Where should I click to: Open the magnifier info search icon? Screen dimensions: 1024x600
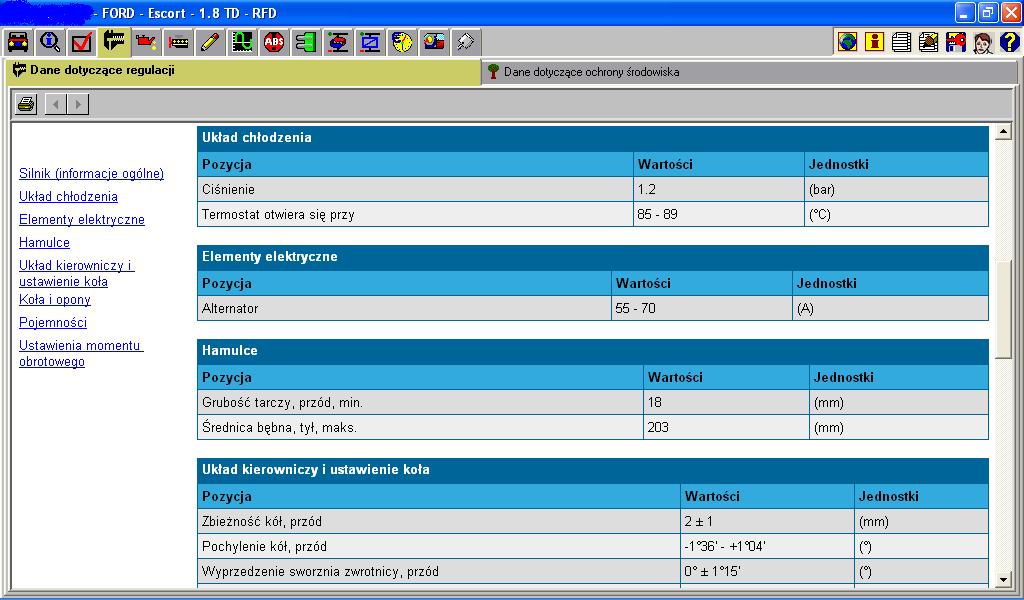[x=50, y=42]
